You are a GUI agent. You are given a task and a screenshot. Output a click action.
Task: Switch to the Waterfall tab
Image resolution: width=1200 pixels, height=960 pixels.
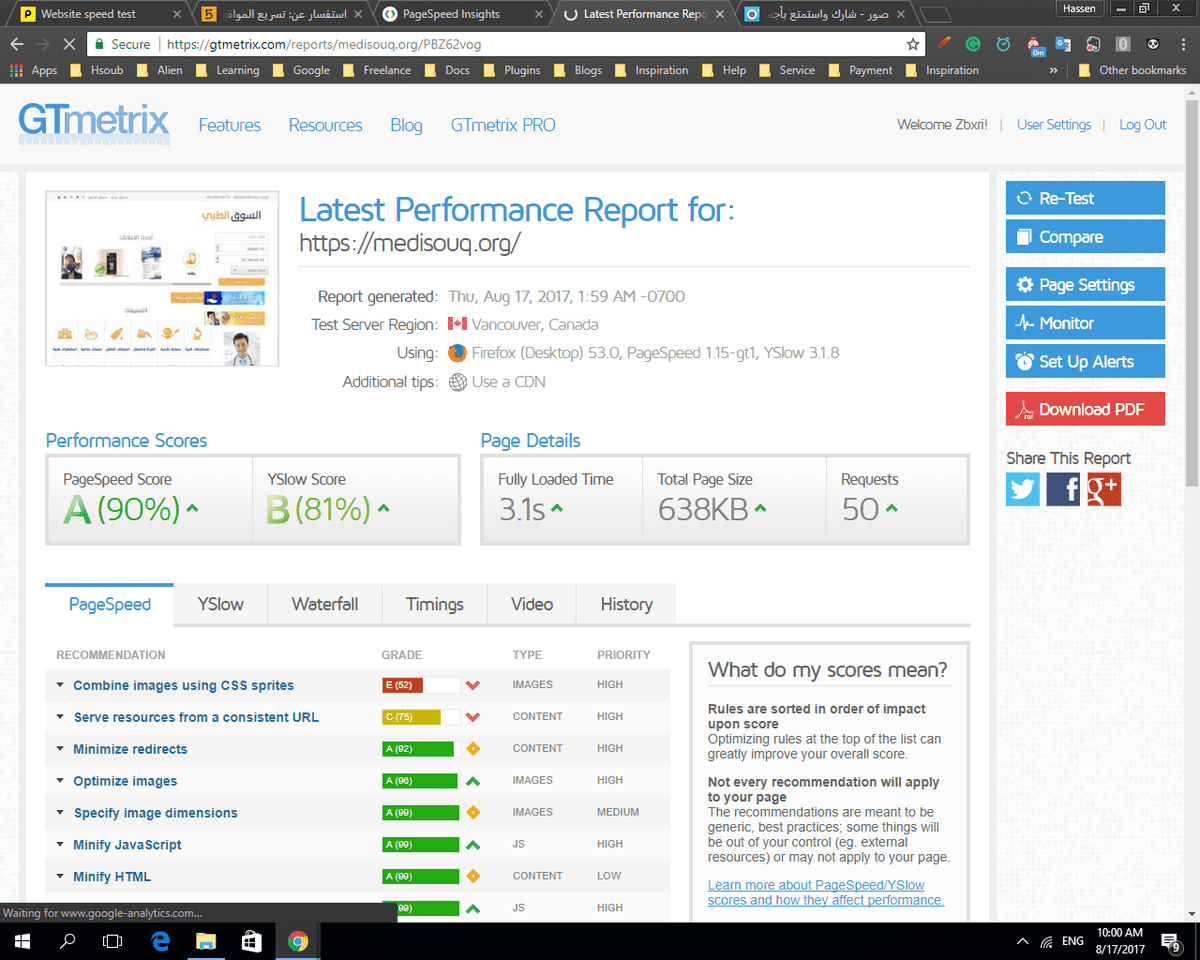(x=324, y=604)
